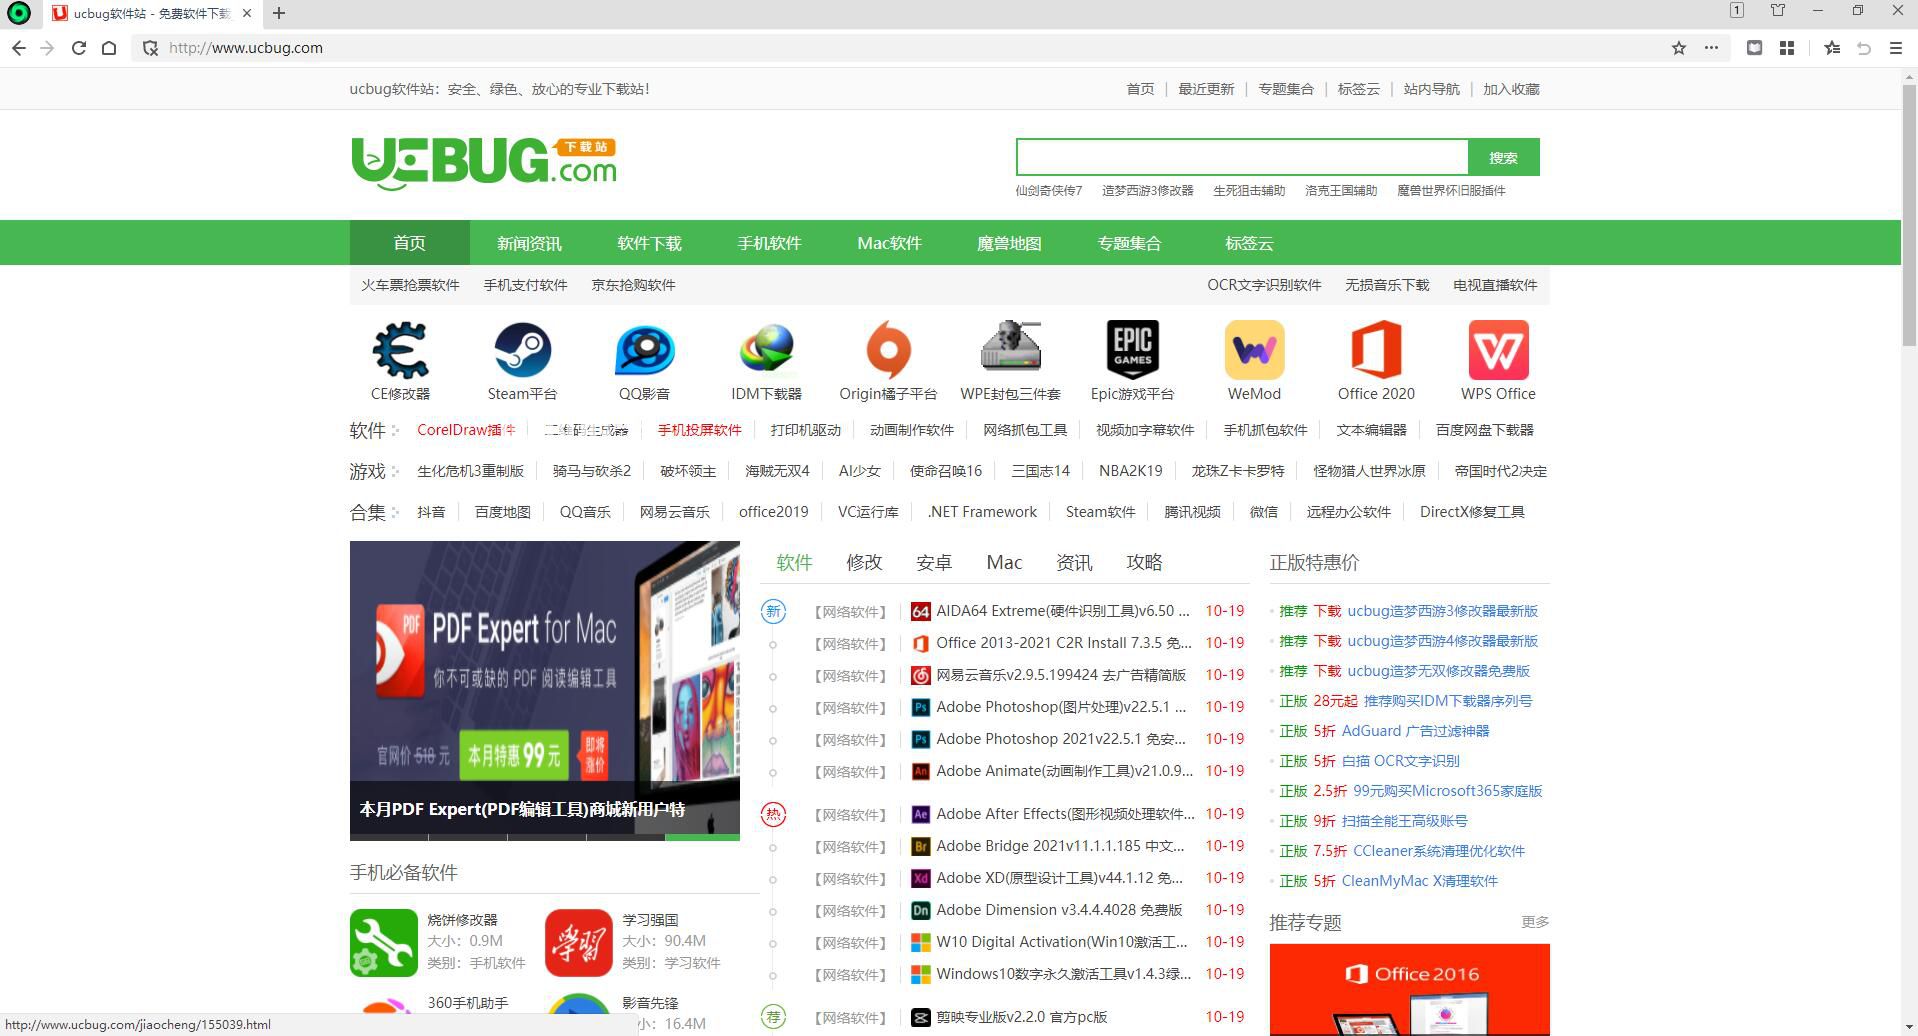Open the grid apps toolbar icon
This screenshot has width=1918, height=1036.
pos(1787,48)
